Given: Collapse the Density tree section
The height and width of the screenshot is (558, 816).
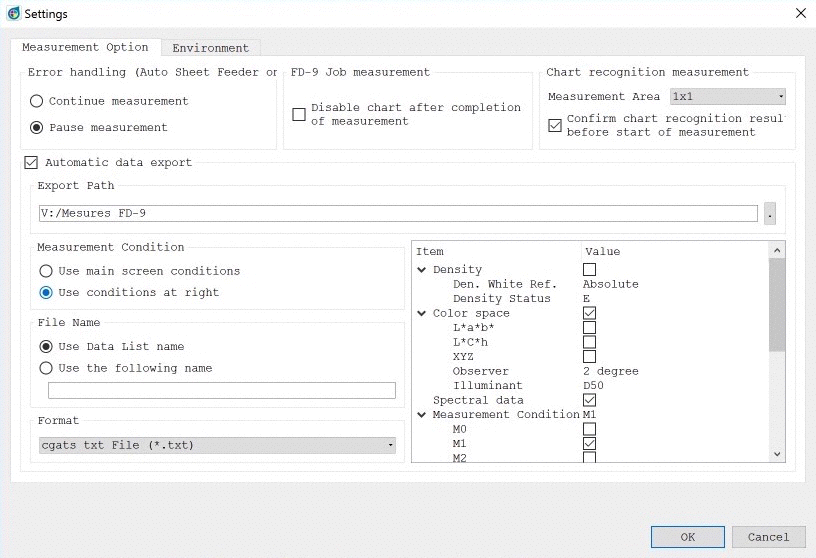Looking at the screenshot, I should pyautogui.click(x=422, y=270).
